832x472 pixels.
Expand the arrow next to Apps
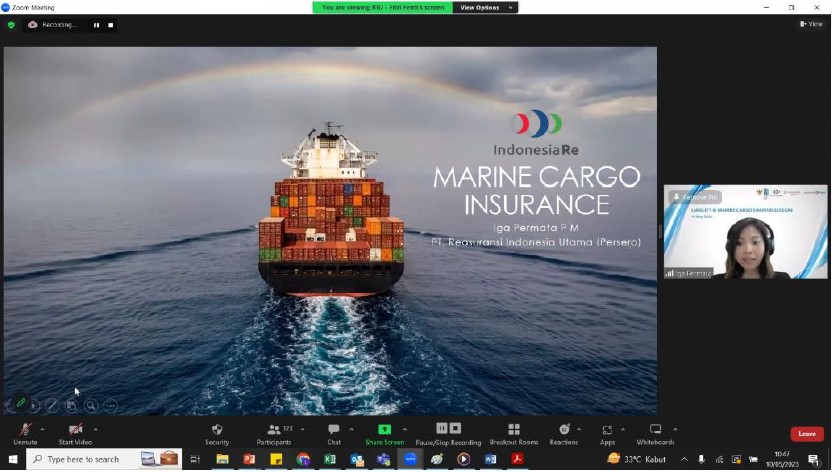(623, 429)
